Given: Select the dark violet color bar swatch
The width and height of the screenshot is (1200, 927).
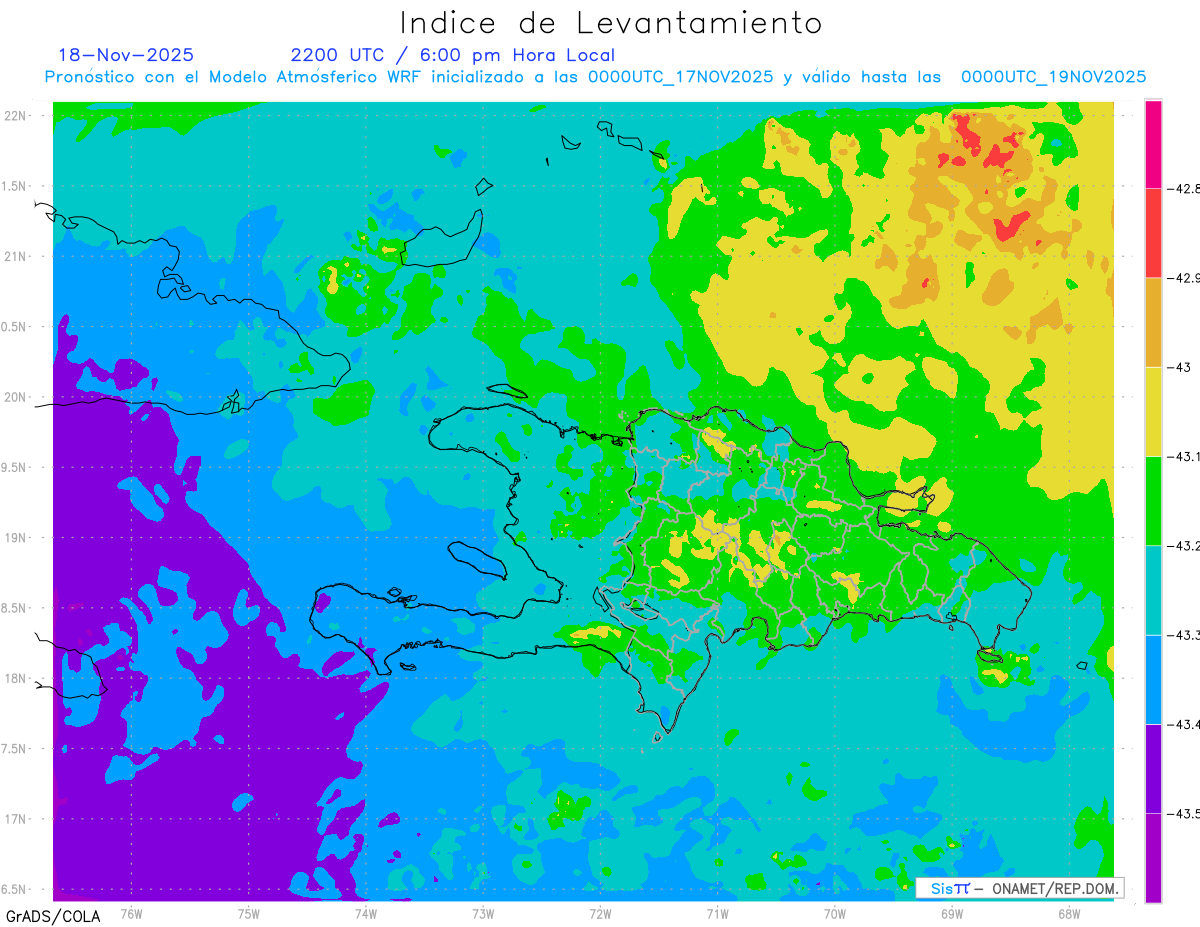Looking at the screenshot, I should coord(1153,768).
